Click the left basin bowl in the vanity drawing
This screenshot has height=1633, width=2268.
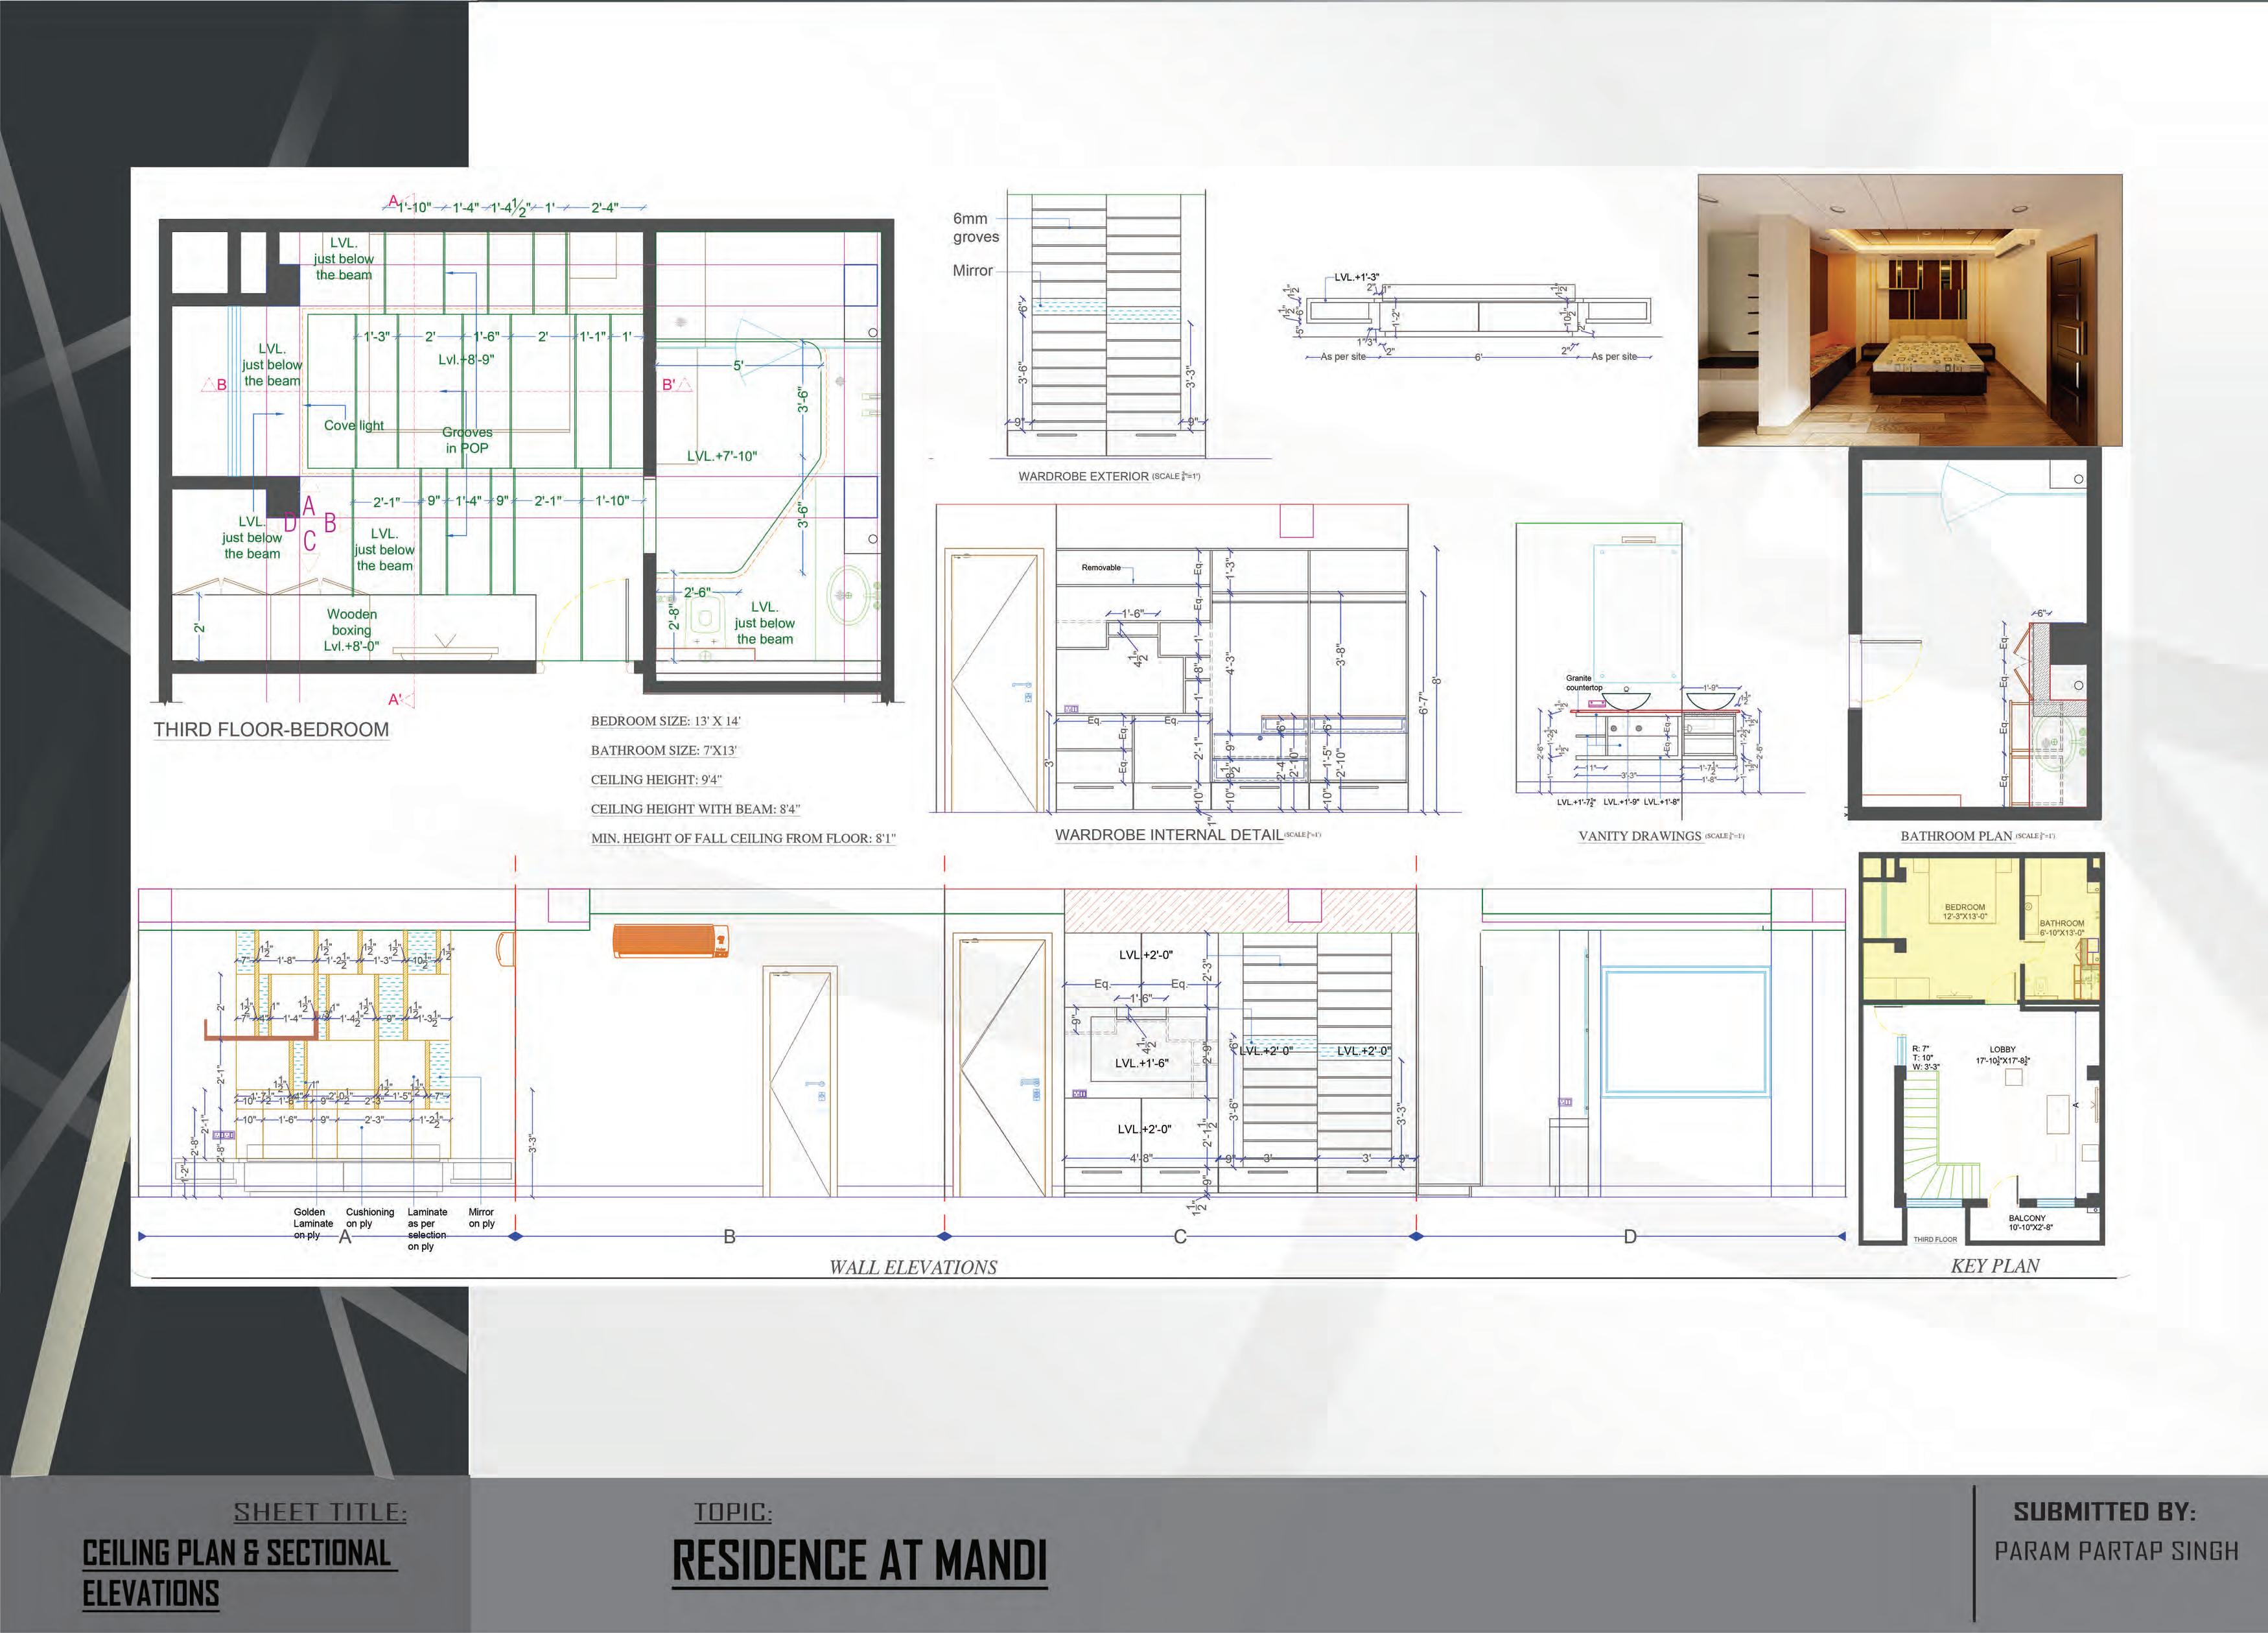tap(1626, 699)
